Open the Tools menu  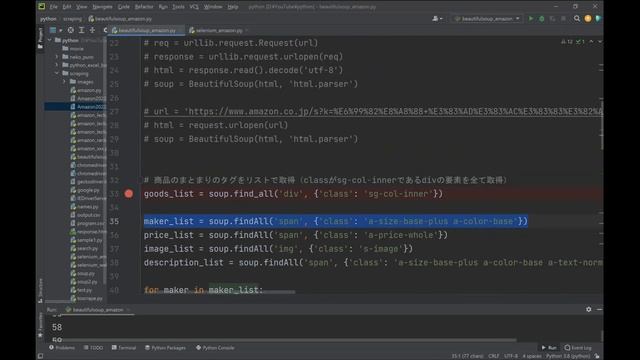tap(178, 7)
